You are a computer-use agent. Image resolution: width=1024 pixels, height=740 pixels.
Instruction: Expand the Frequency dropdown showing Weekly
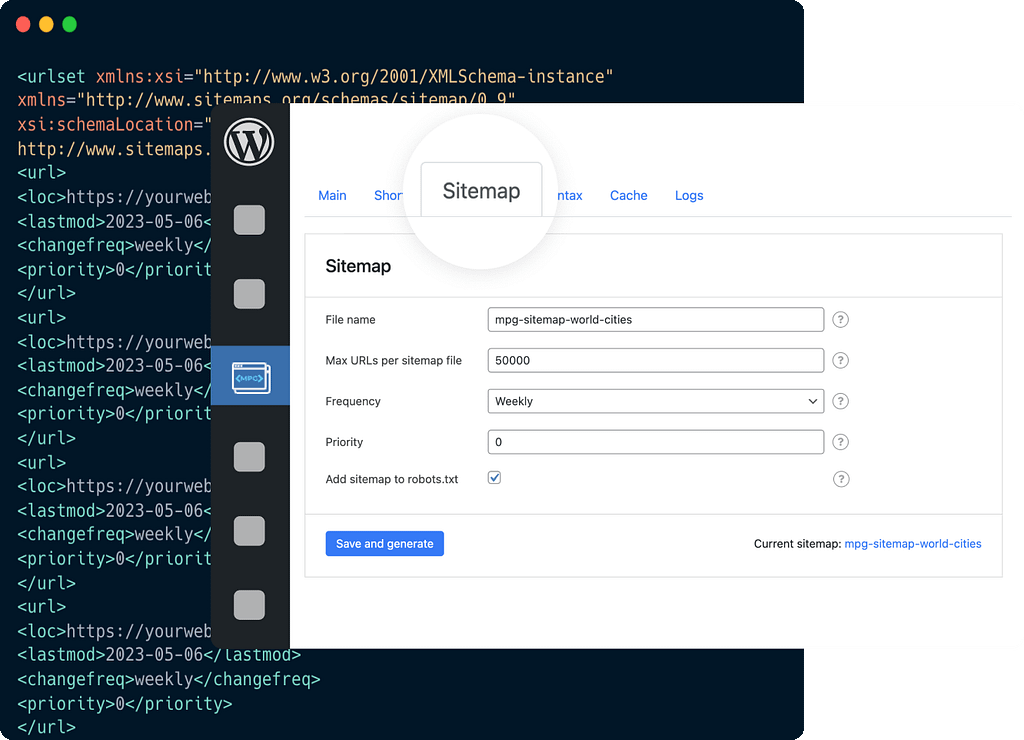[655, 401]
